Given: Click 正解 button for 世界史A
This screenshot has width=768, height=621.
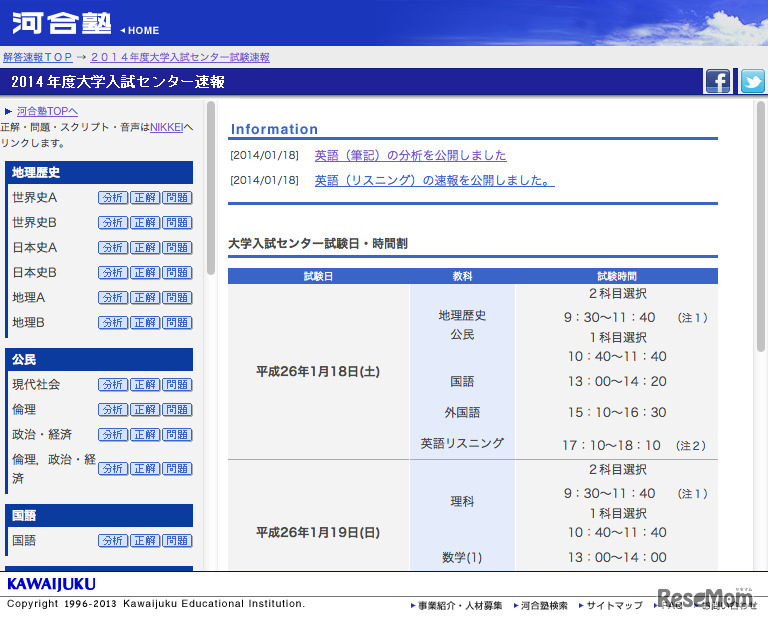Looking at the screenshot, I should (145, 197).
